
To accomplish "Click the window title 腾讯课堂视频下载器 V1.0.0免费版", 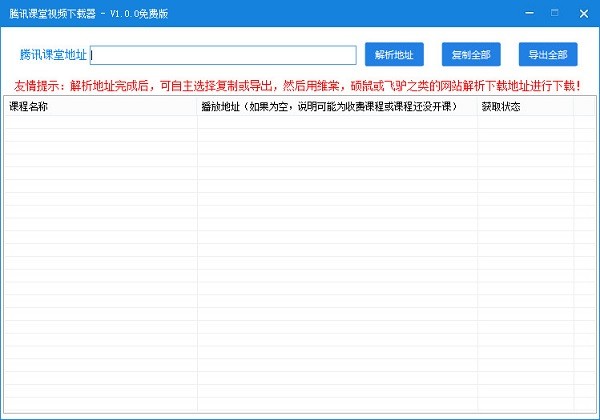I will pos(89,14).
